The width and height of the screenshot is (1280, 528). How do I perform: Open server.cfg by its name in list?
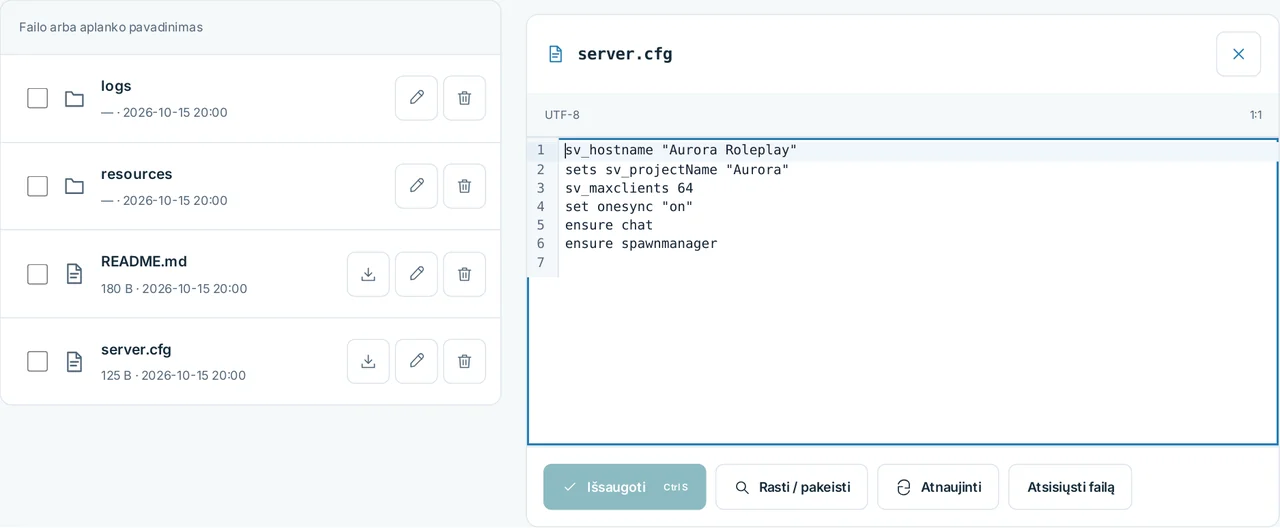click(x=136, y=350)
